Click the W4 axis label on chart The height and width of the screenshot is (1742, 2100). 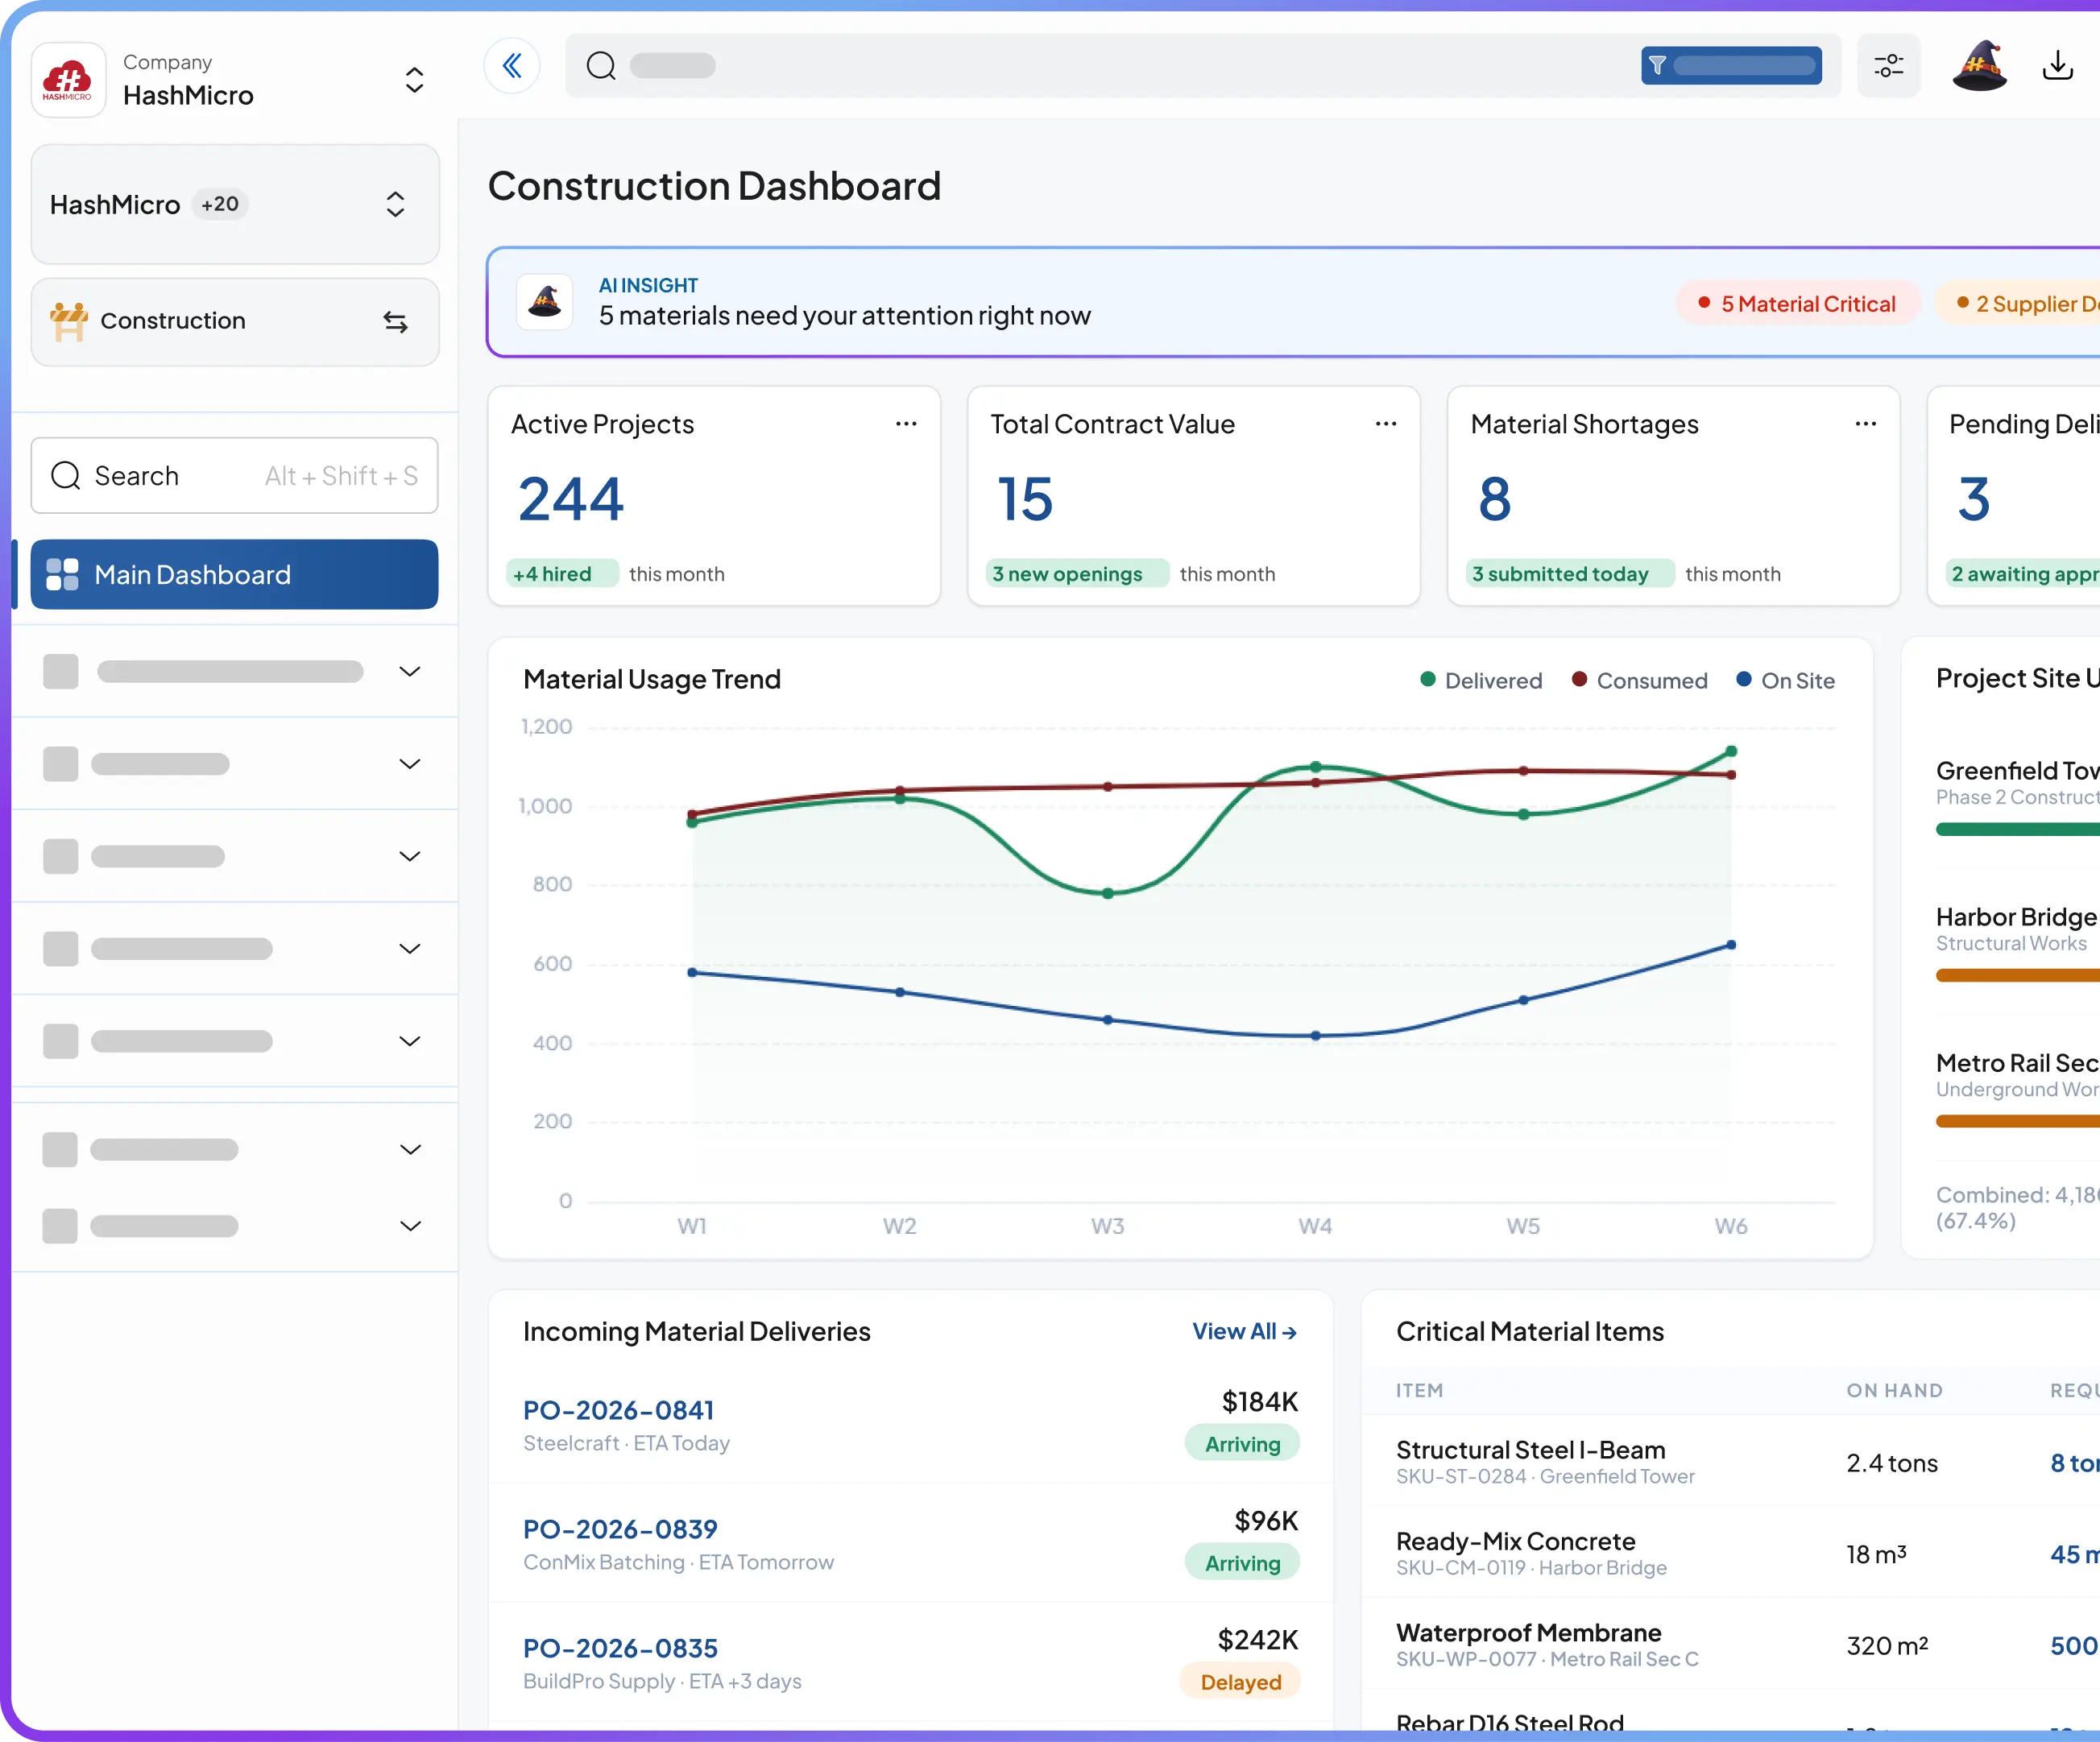1315,1226
